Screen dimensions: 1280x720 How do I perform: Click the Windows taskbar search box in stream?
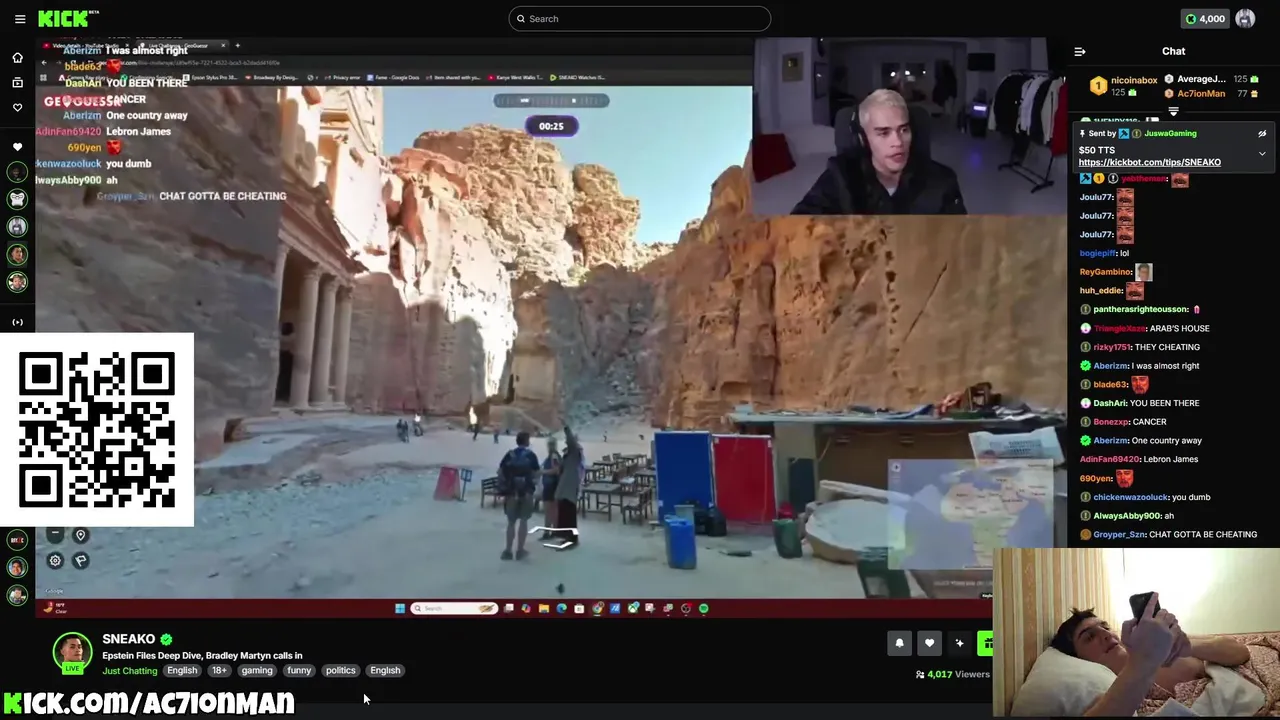click(454, 608)
